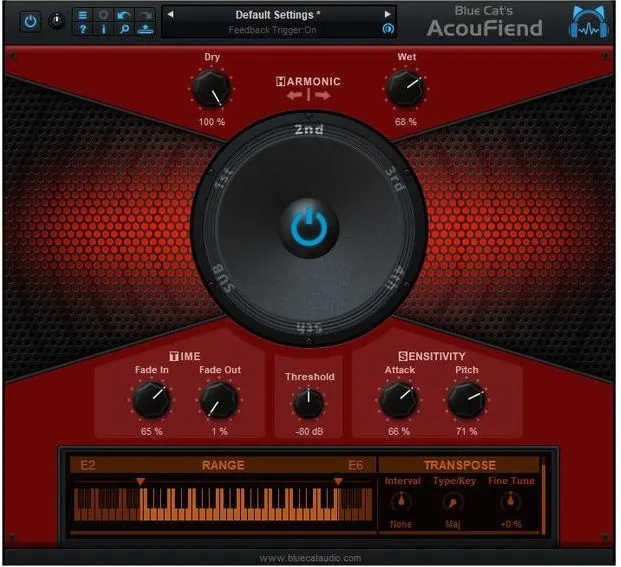Screen dimensions: 621x567
Task: Open help with the question mark icon
Action: click(x=82, y=29)
